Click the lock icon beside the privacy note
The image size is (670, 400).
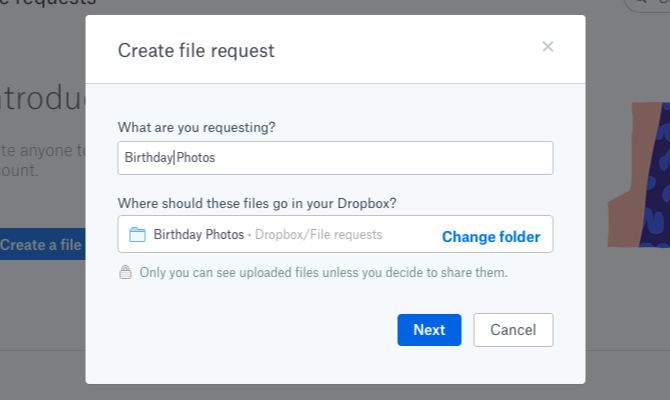125,272
